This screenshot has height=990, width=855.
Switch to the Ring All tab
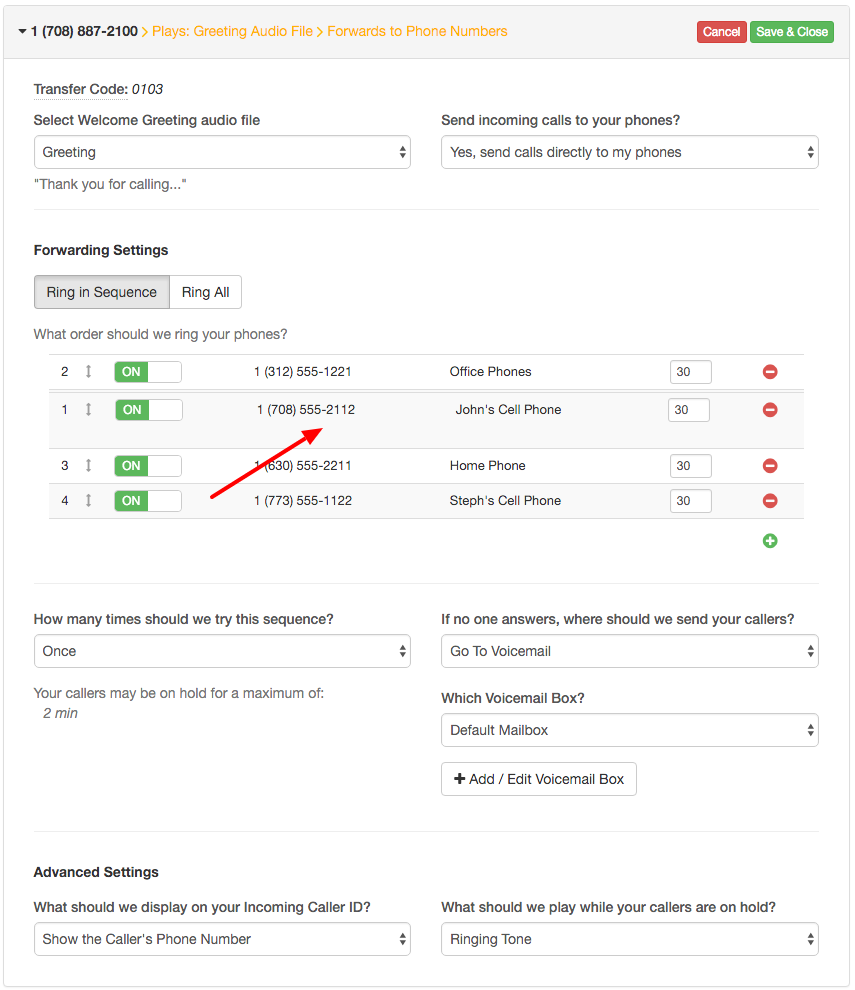pyautogui.click(x=205, y=292)
